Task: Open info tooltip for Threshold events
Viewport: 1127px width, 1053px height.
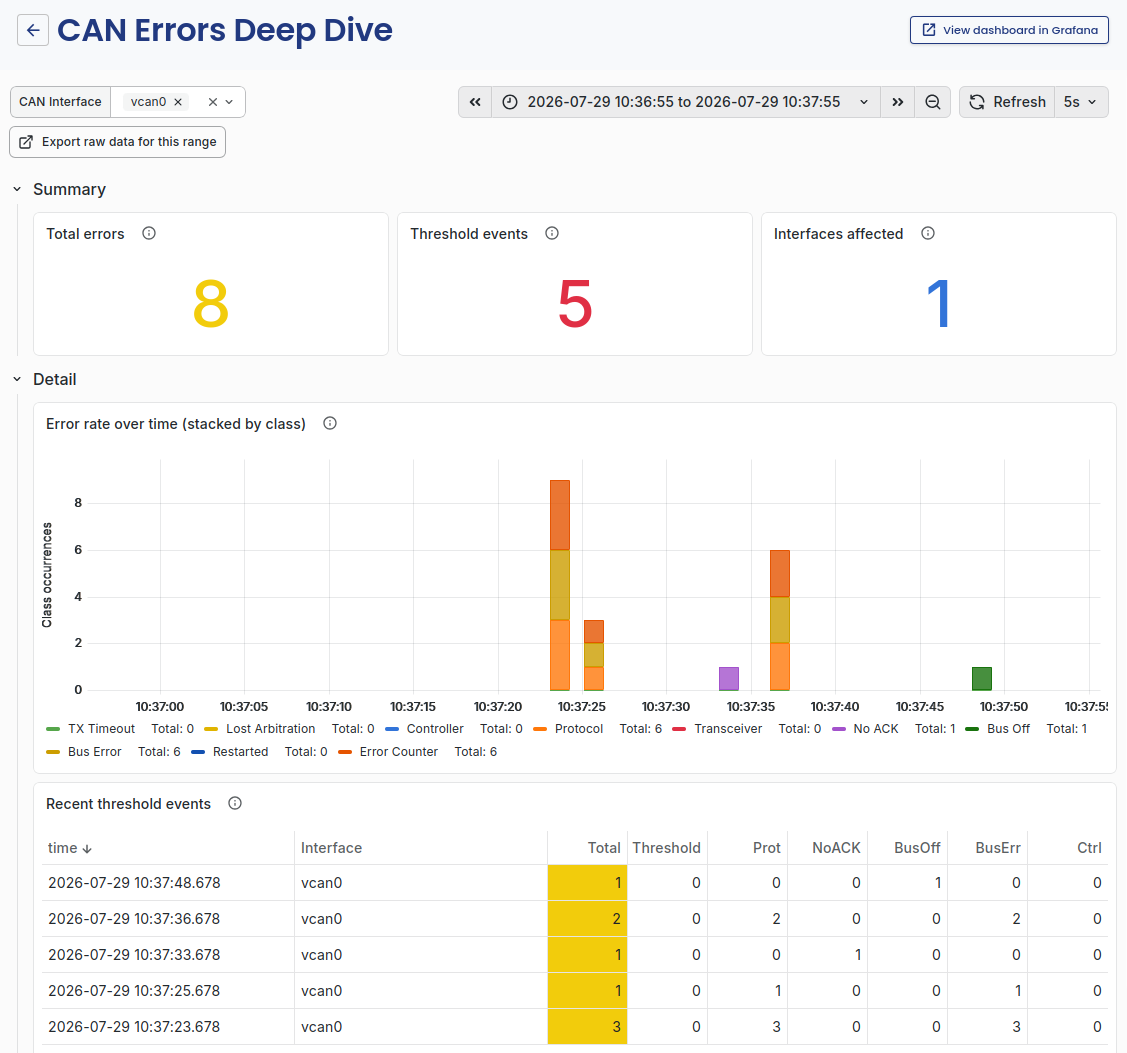Action: 552,233
